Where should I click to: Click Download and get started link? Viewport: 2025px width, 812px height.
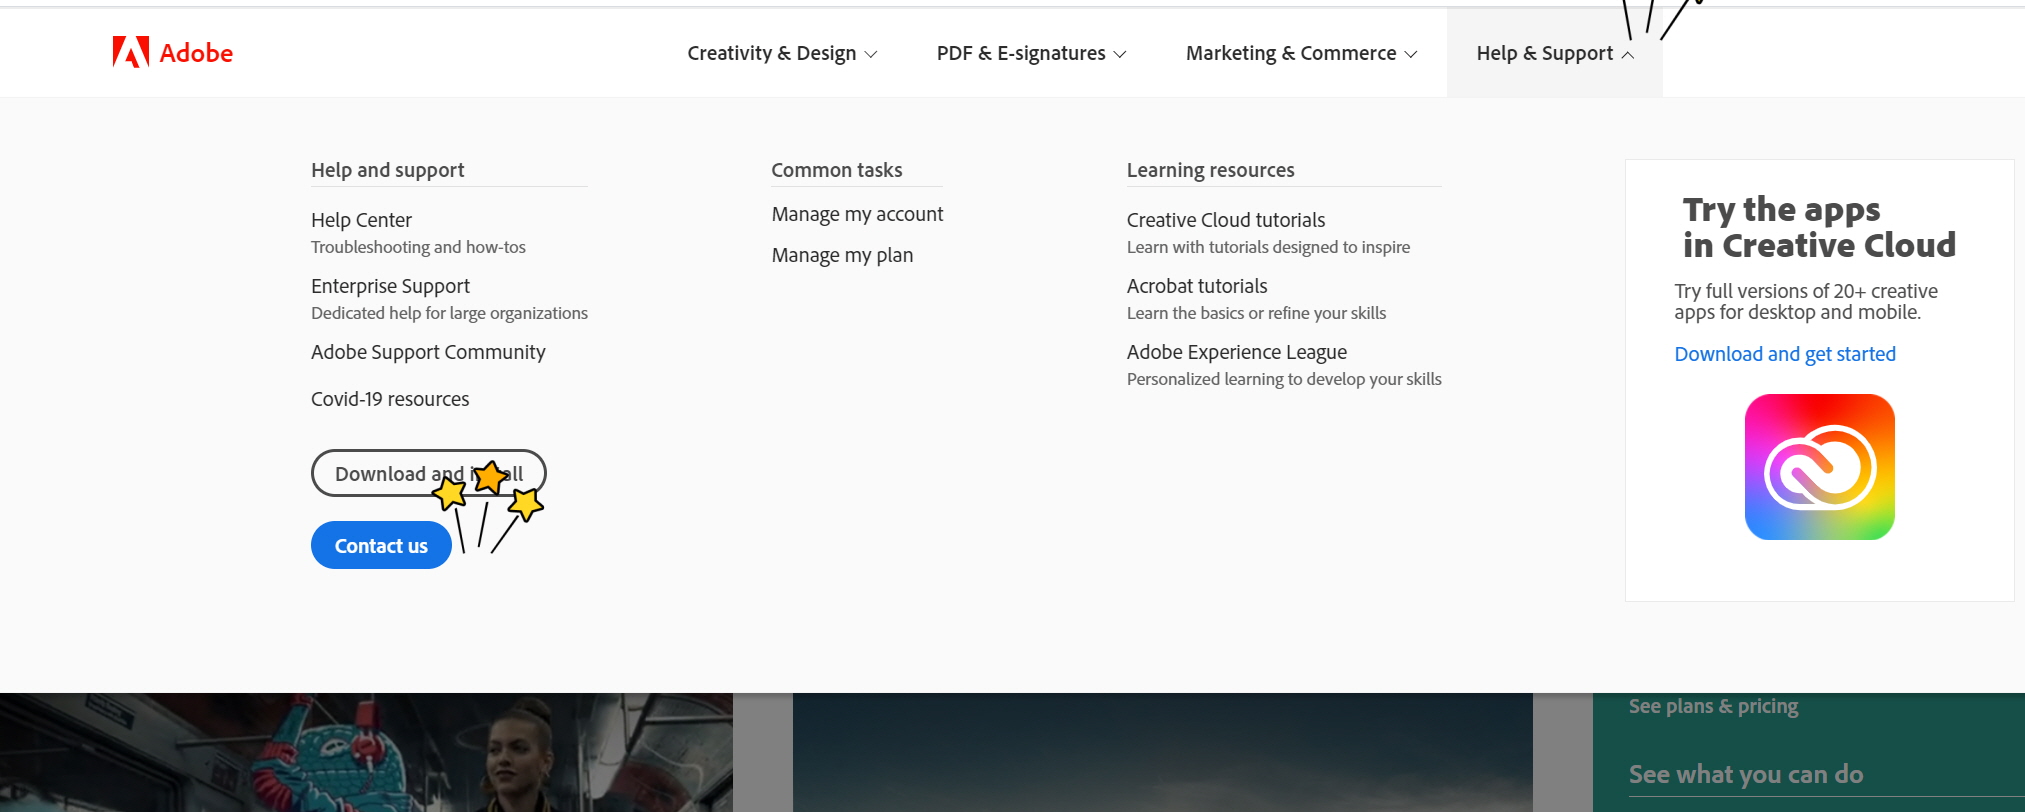[x=1785, y=354]
